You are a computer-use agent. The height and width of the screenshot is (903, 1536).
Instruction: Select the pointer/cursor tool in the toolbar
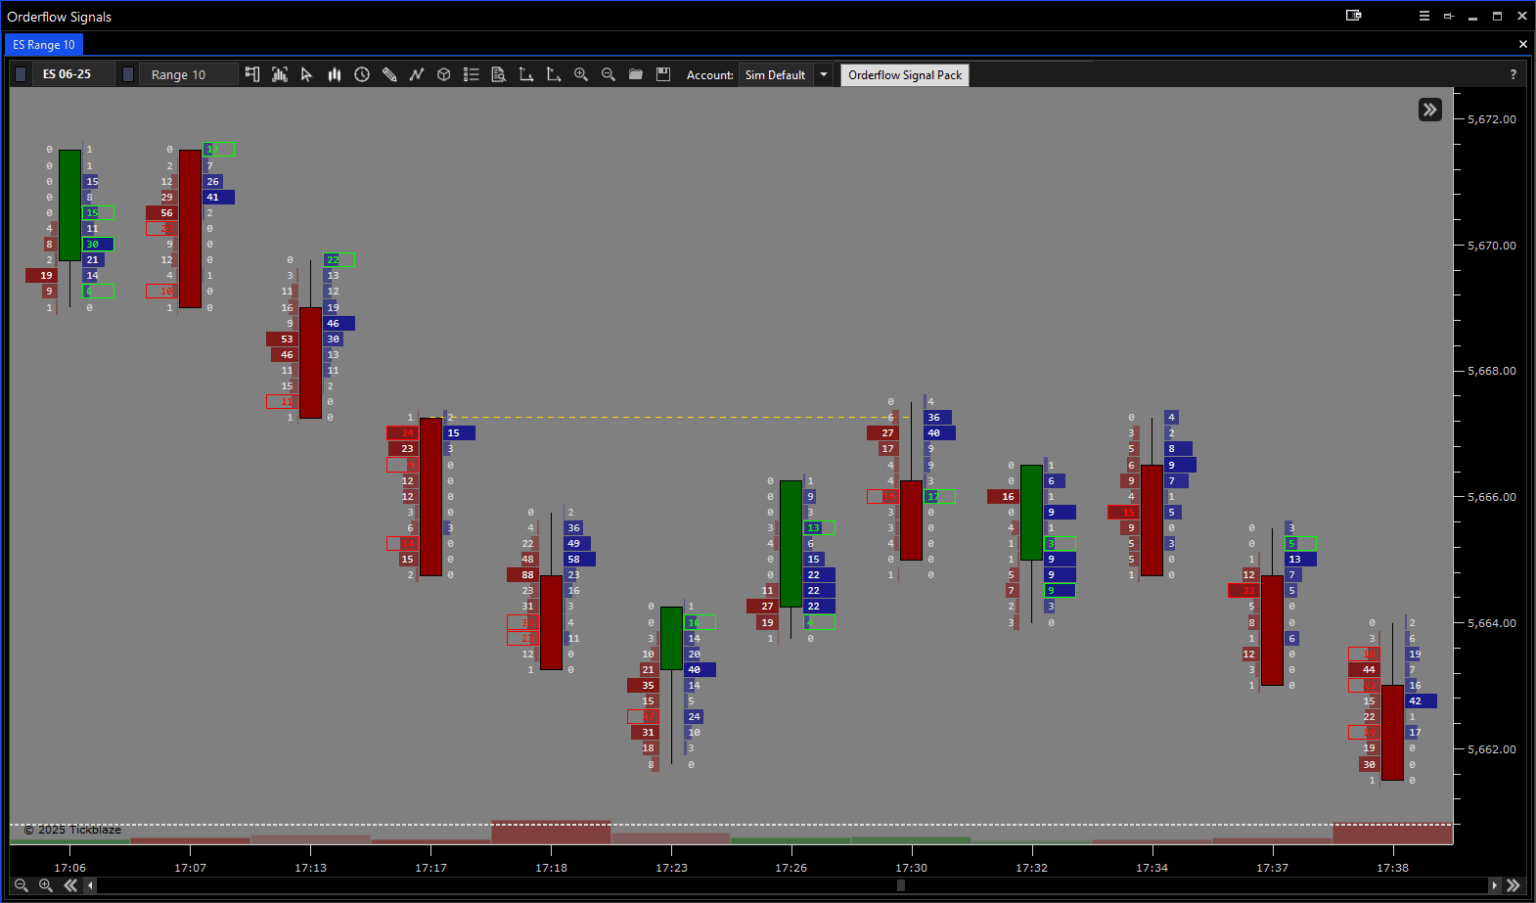[x=307, y=74]
